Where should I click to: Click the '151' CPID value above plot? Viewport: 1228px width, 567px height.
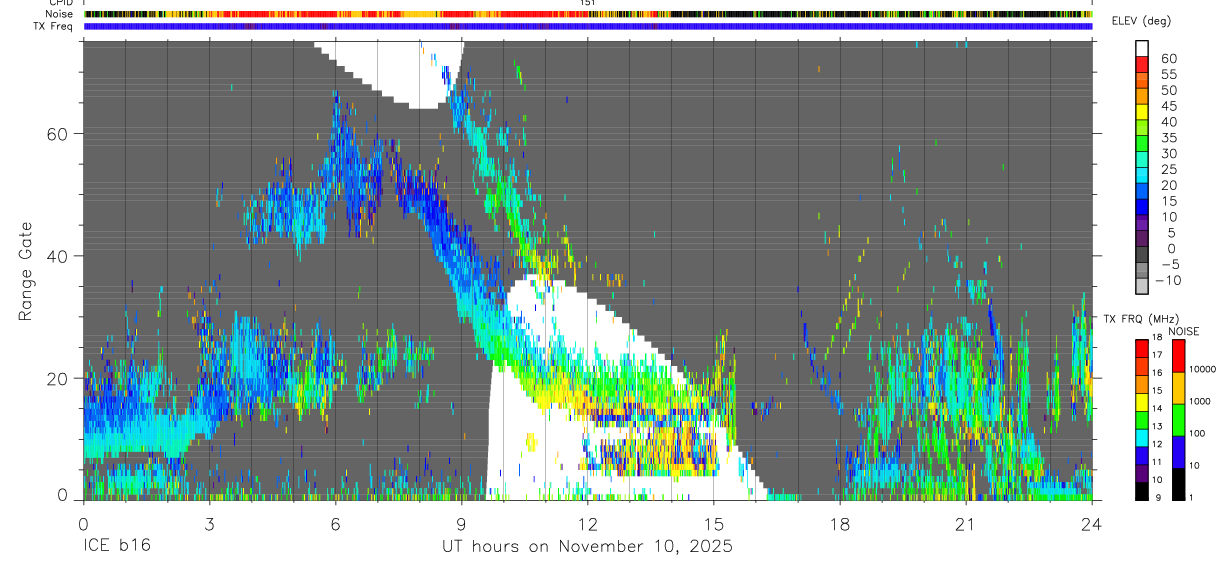pos(587,3)
